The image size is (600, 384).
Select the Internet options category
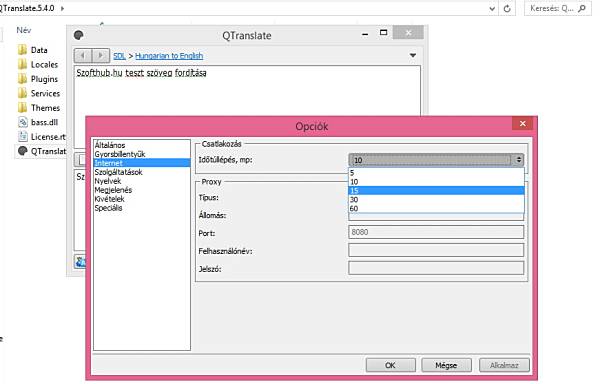(x=142, y=163)
